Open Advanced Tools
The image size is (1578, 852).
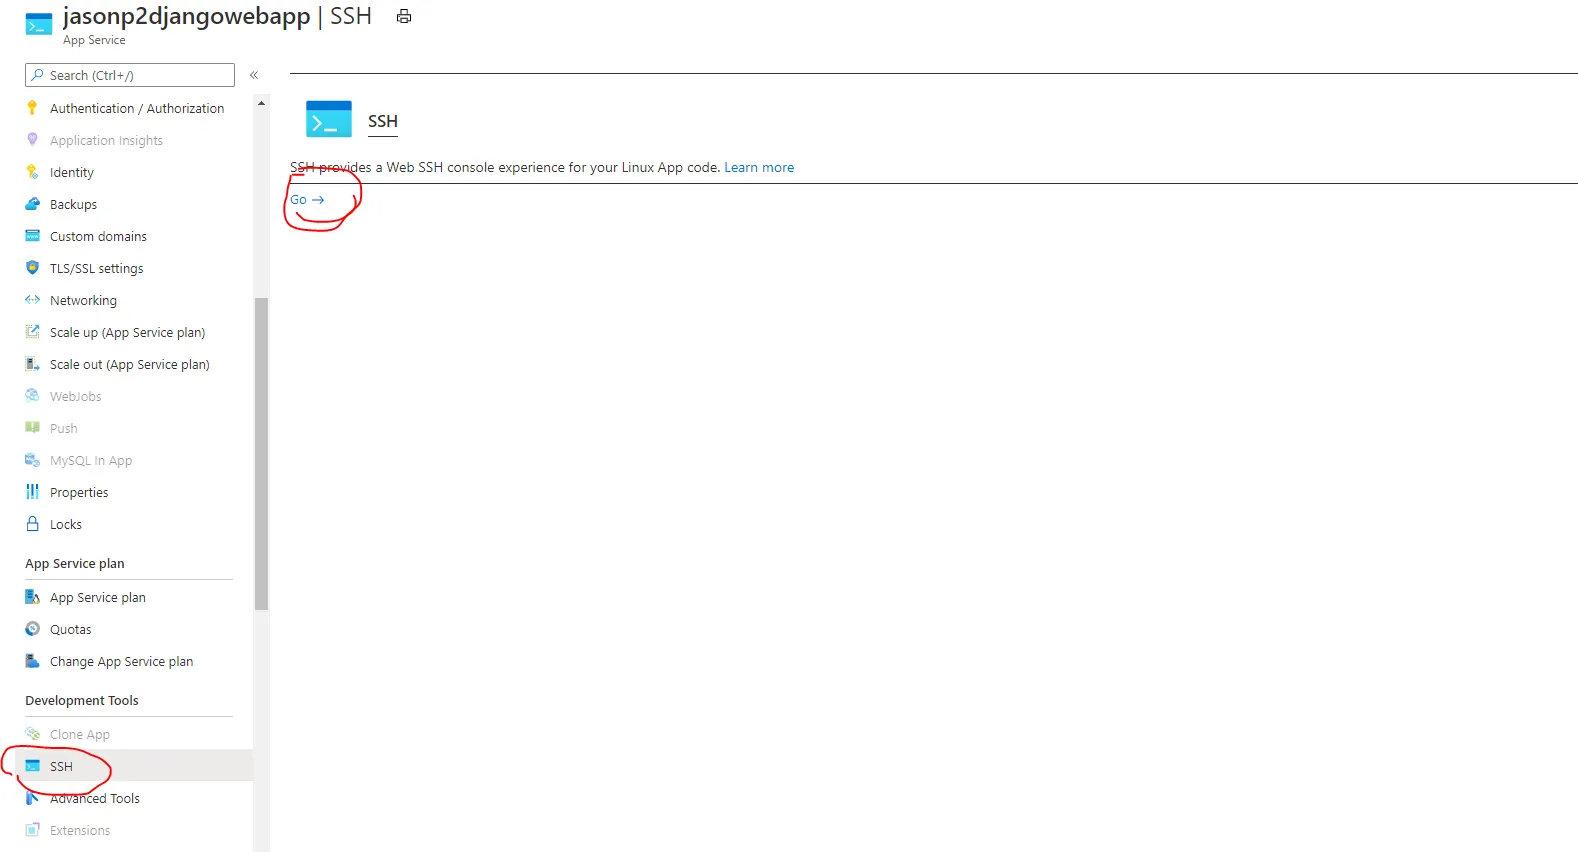pos(95,798)
